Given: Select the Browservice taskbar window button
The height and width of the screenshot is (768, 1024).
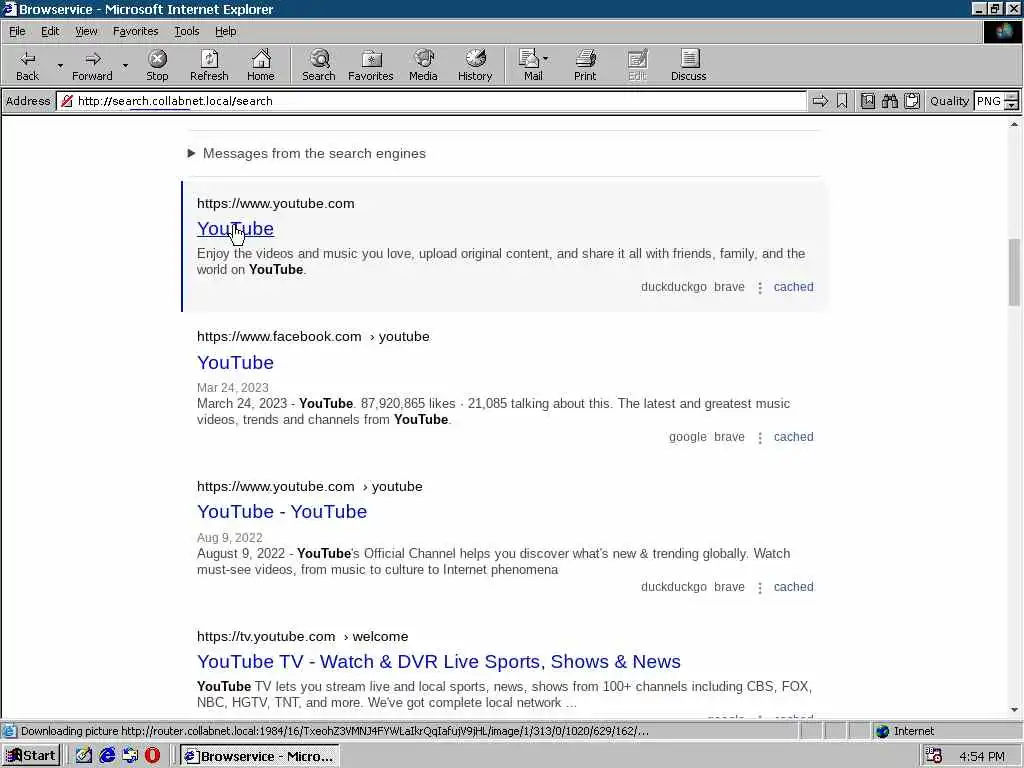Looking at the screenshot, I should coord(259,756).
